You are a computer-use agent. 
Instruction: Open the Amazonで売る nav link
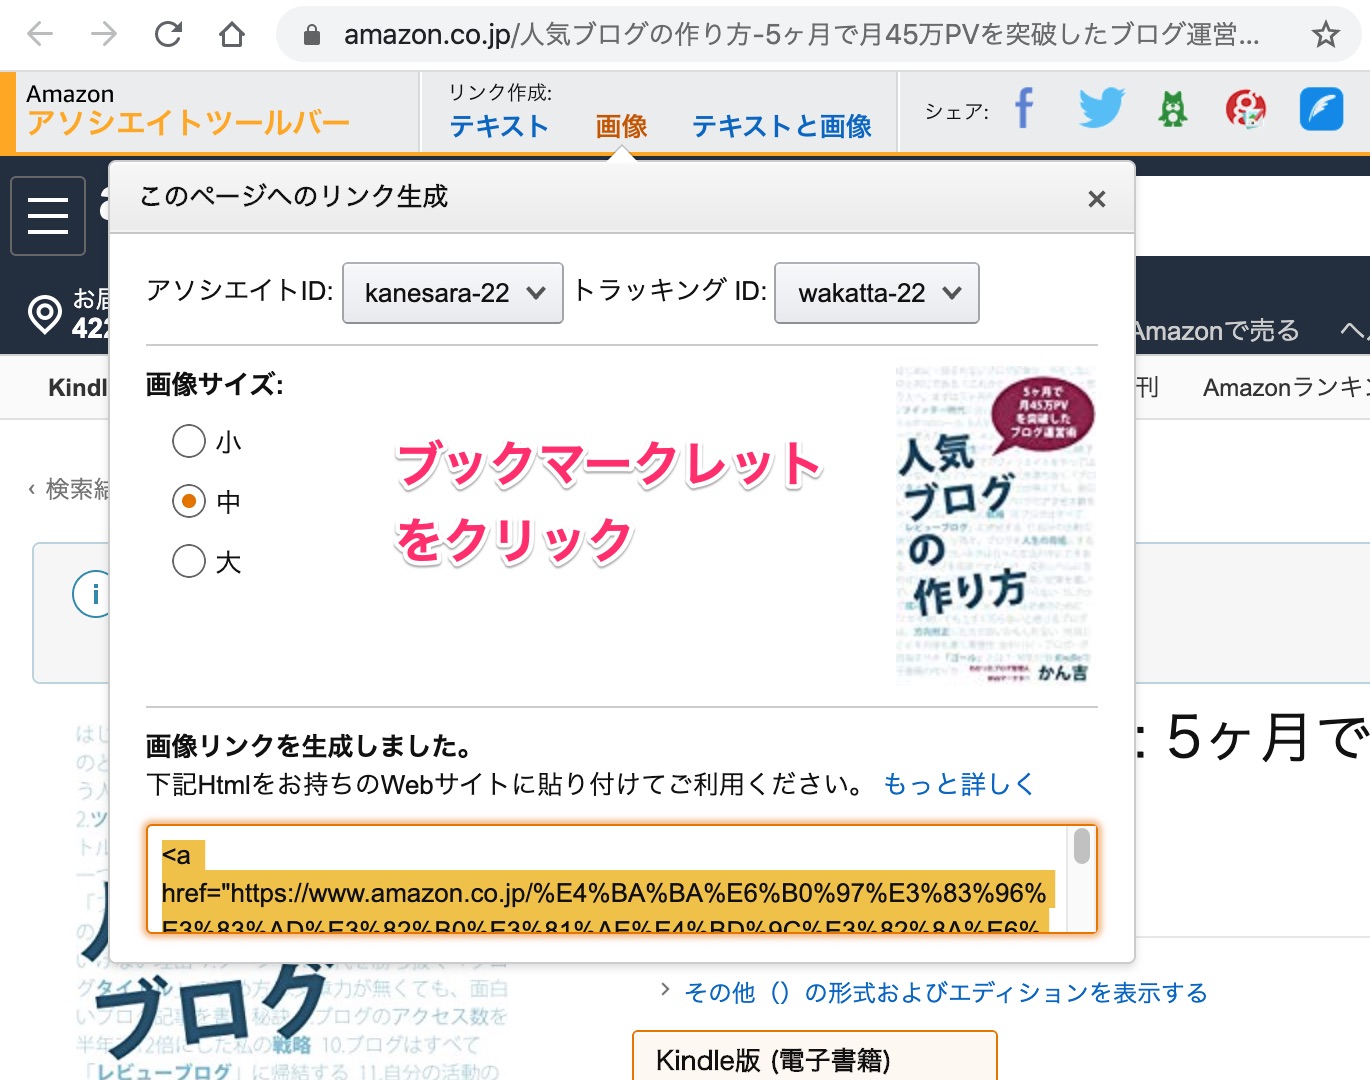tap(1217, 331)
